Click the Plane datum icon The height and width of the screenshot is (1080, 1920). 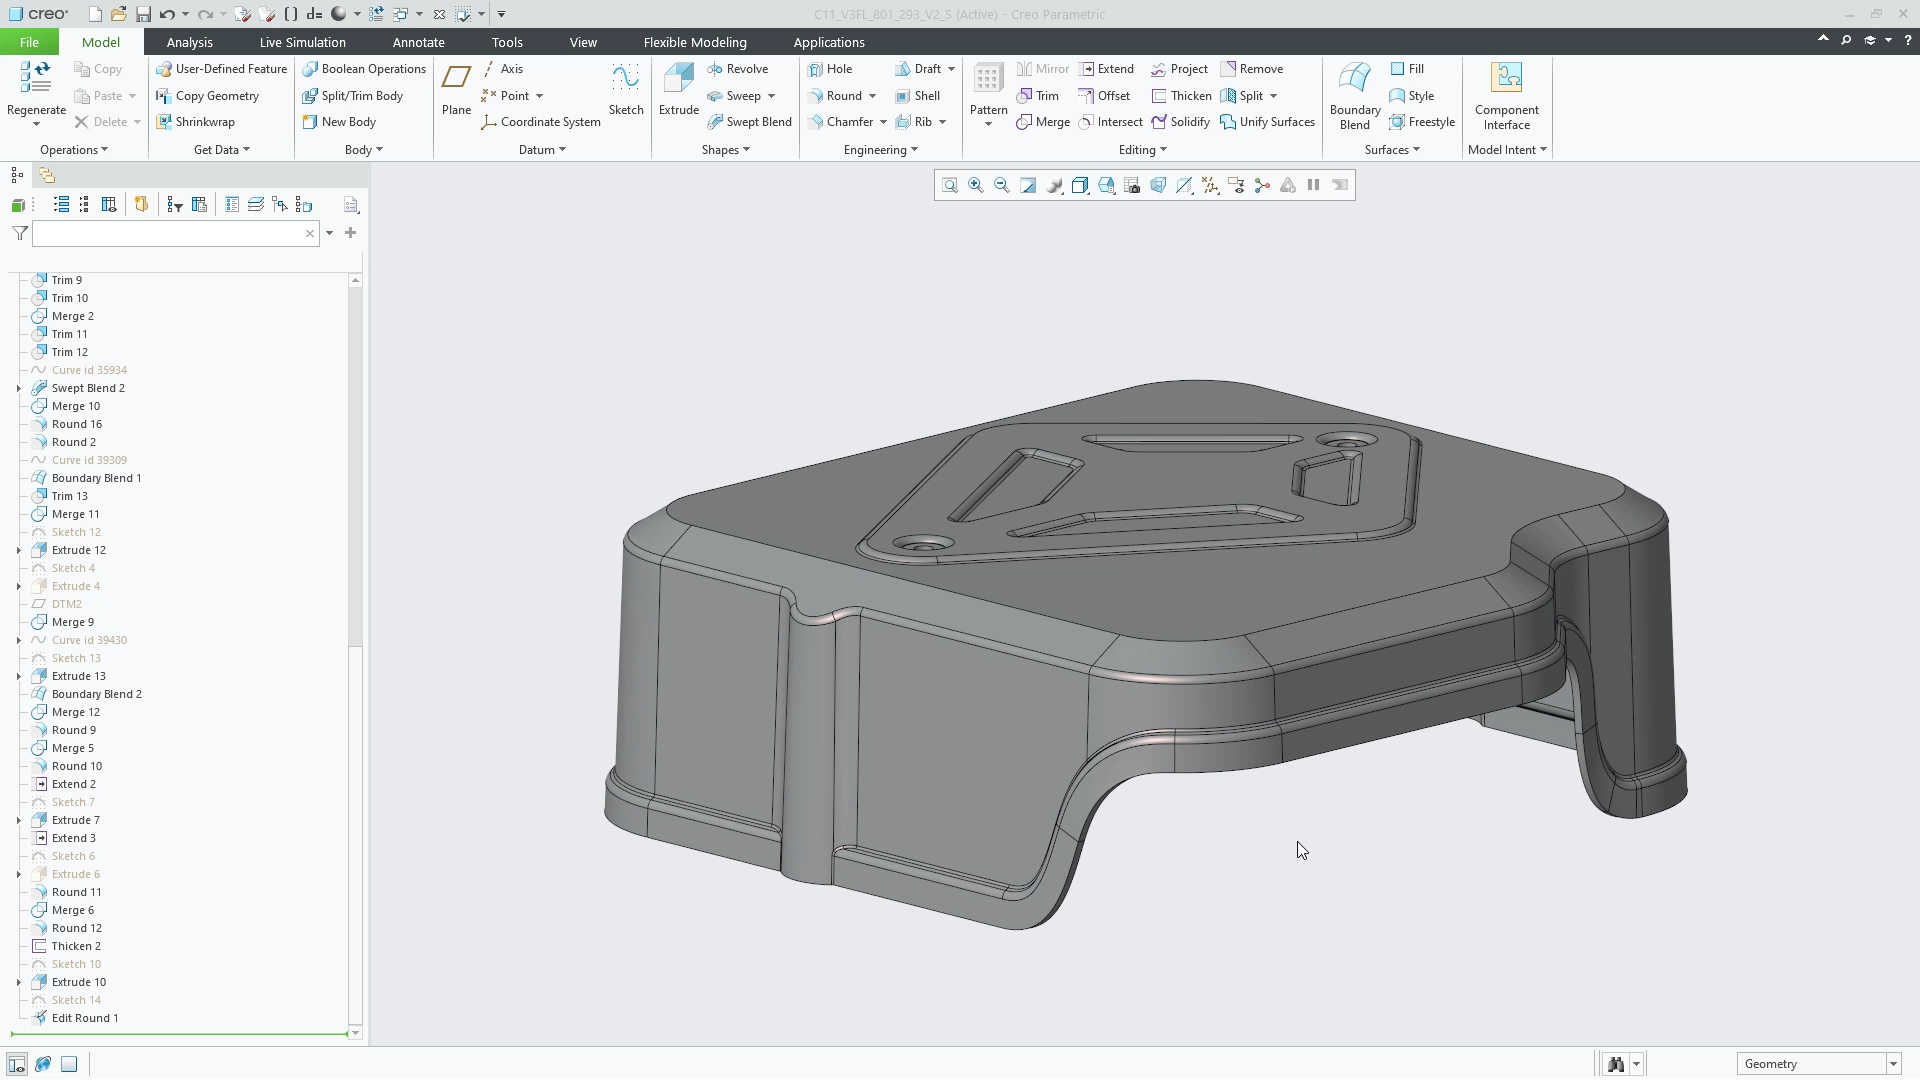pos(456,90)
